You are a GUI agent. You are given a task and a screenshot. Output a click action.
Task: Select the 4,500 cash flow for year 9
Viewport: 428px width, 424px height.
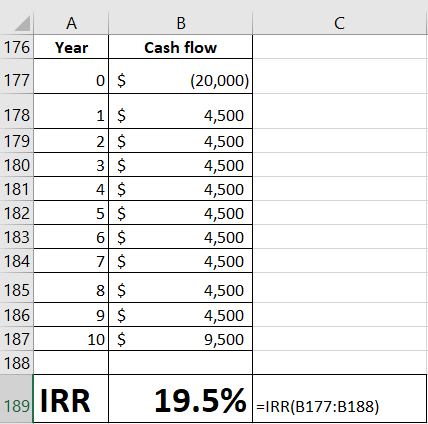pyautogui.click(x=181, y=315)
